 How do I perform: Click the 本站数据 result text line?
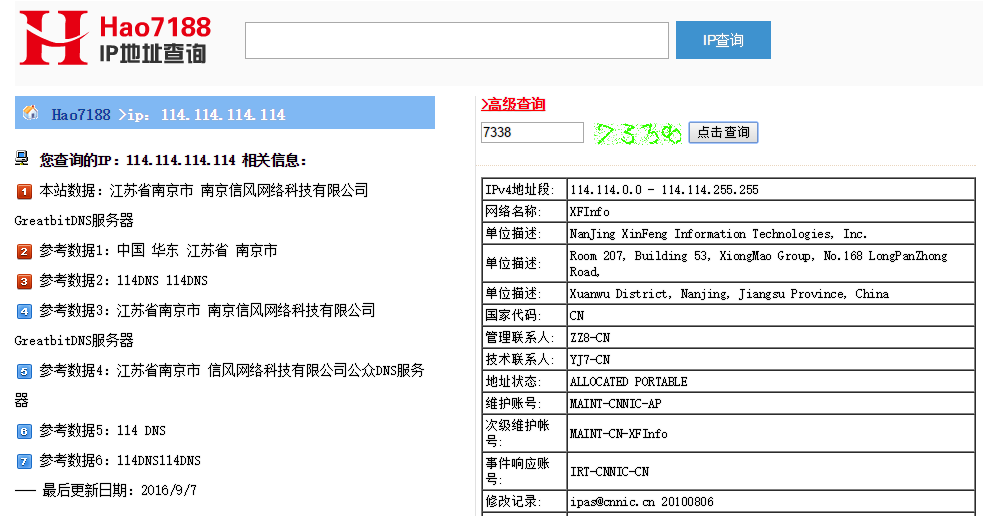point(204,191)
